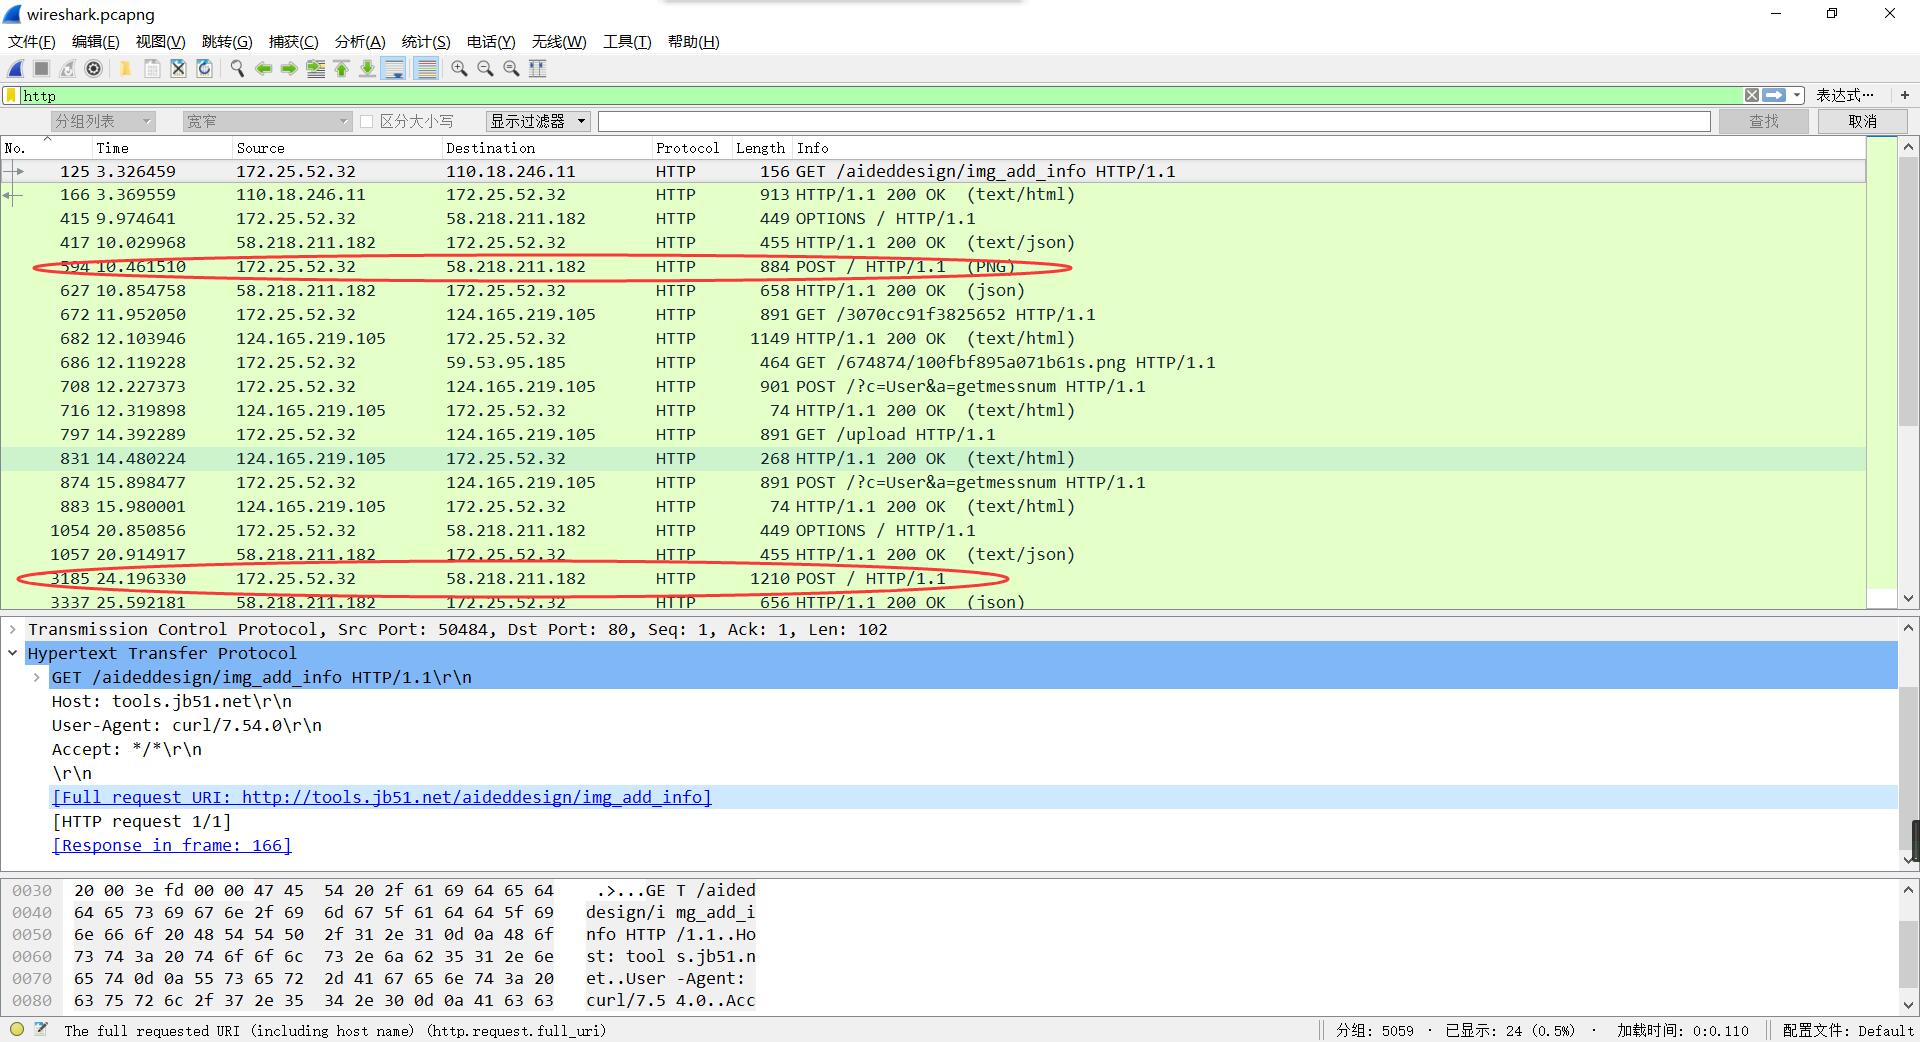Image resolution: width=1920 pixels, height=1042 pixels.
Task: Expand the Transmission Control Protocol tree node
Action: coord(12,629)
